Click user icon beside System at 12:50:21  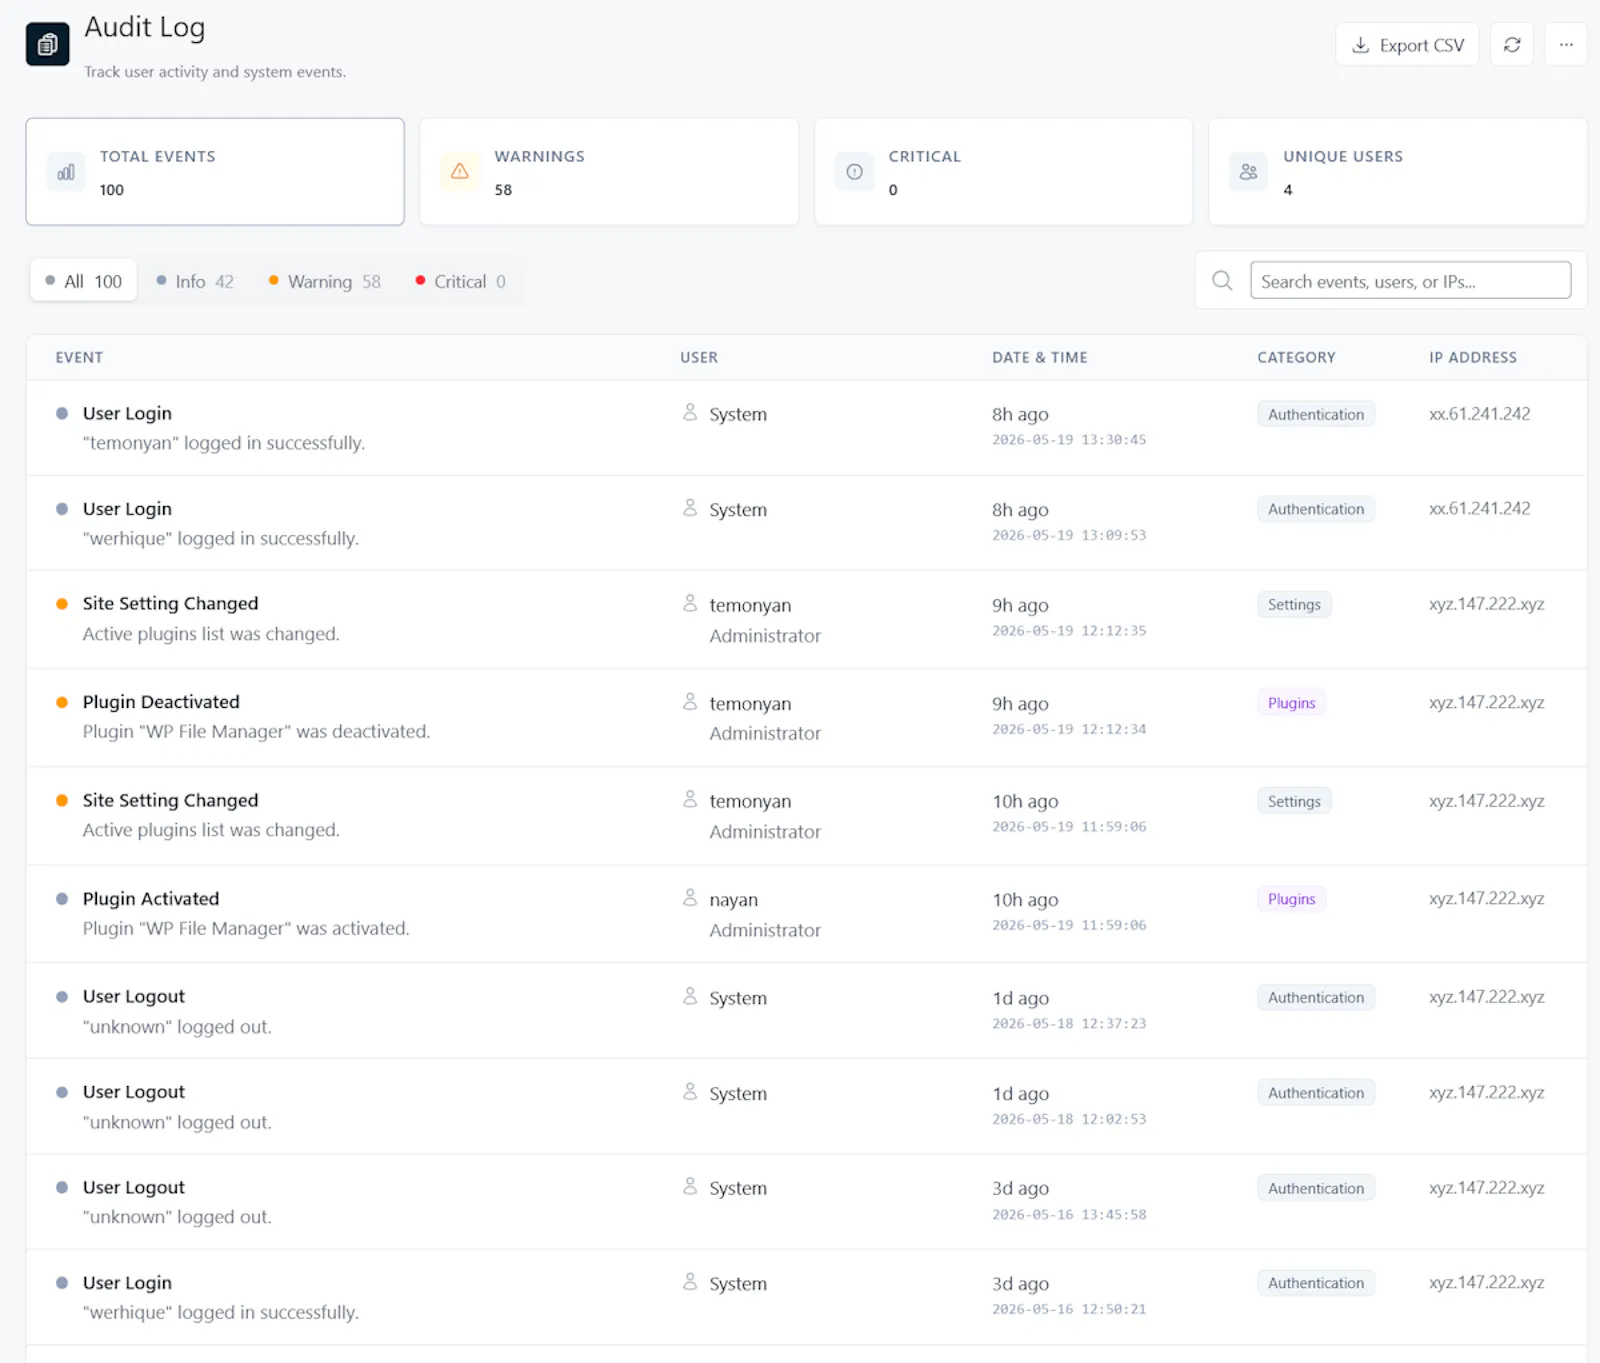690,1281
